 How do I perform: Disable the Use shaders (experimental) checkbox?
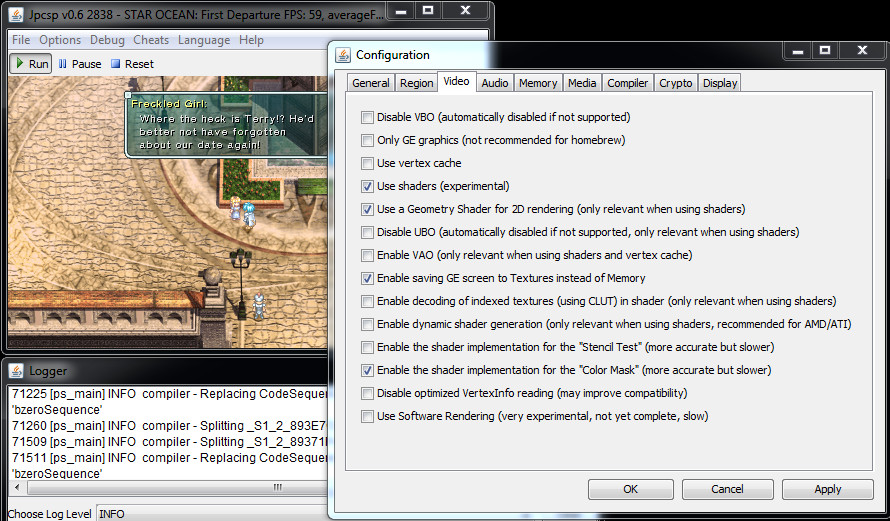tap(368, 186)
